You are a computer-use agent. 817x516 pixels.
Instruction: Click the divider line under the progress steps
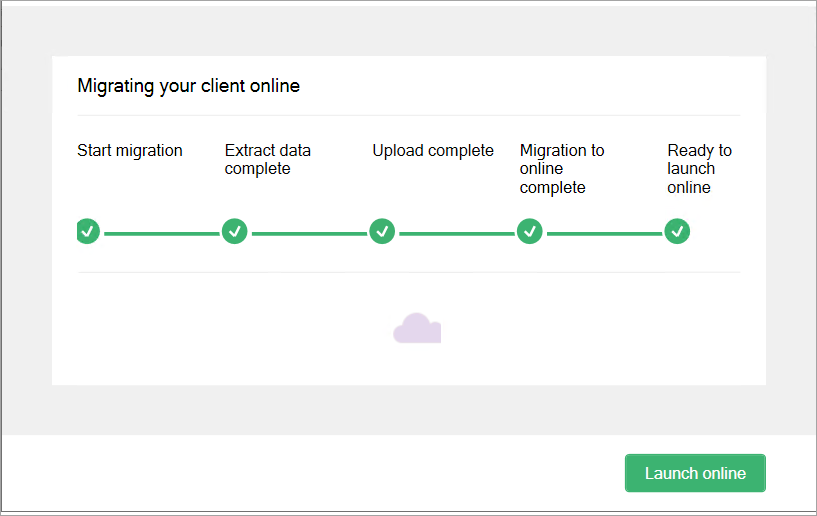coord(408,272)
